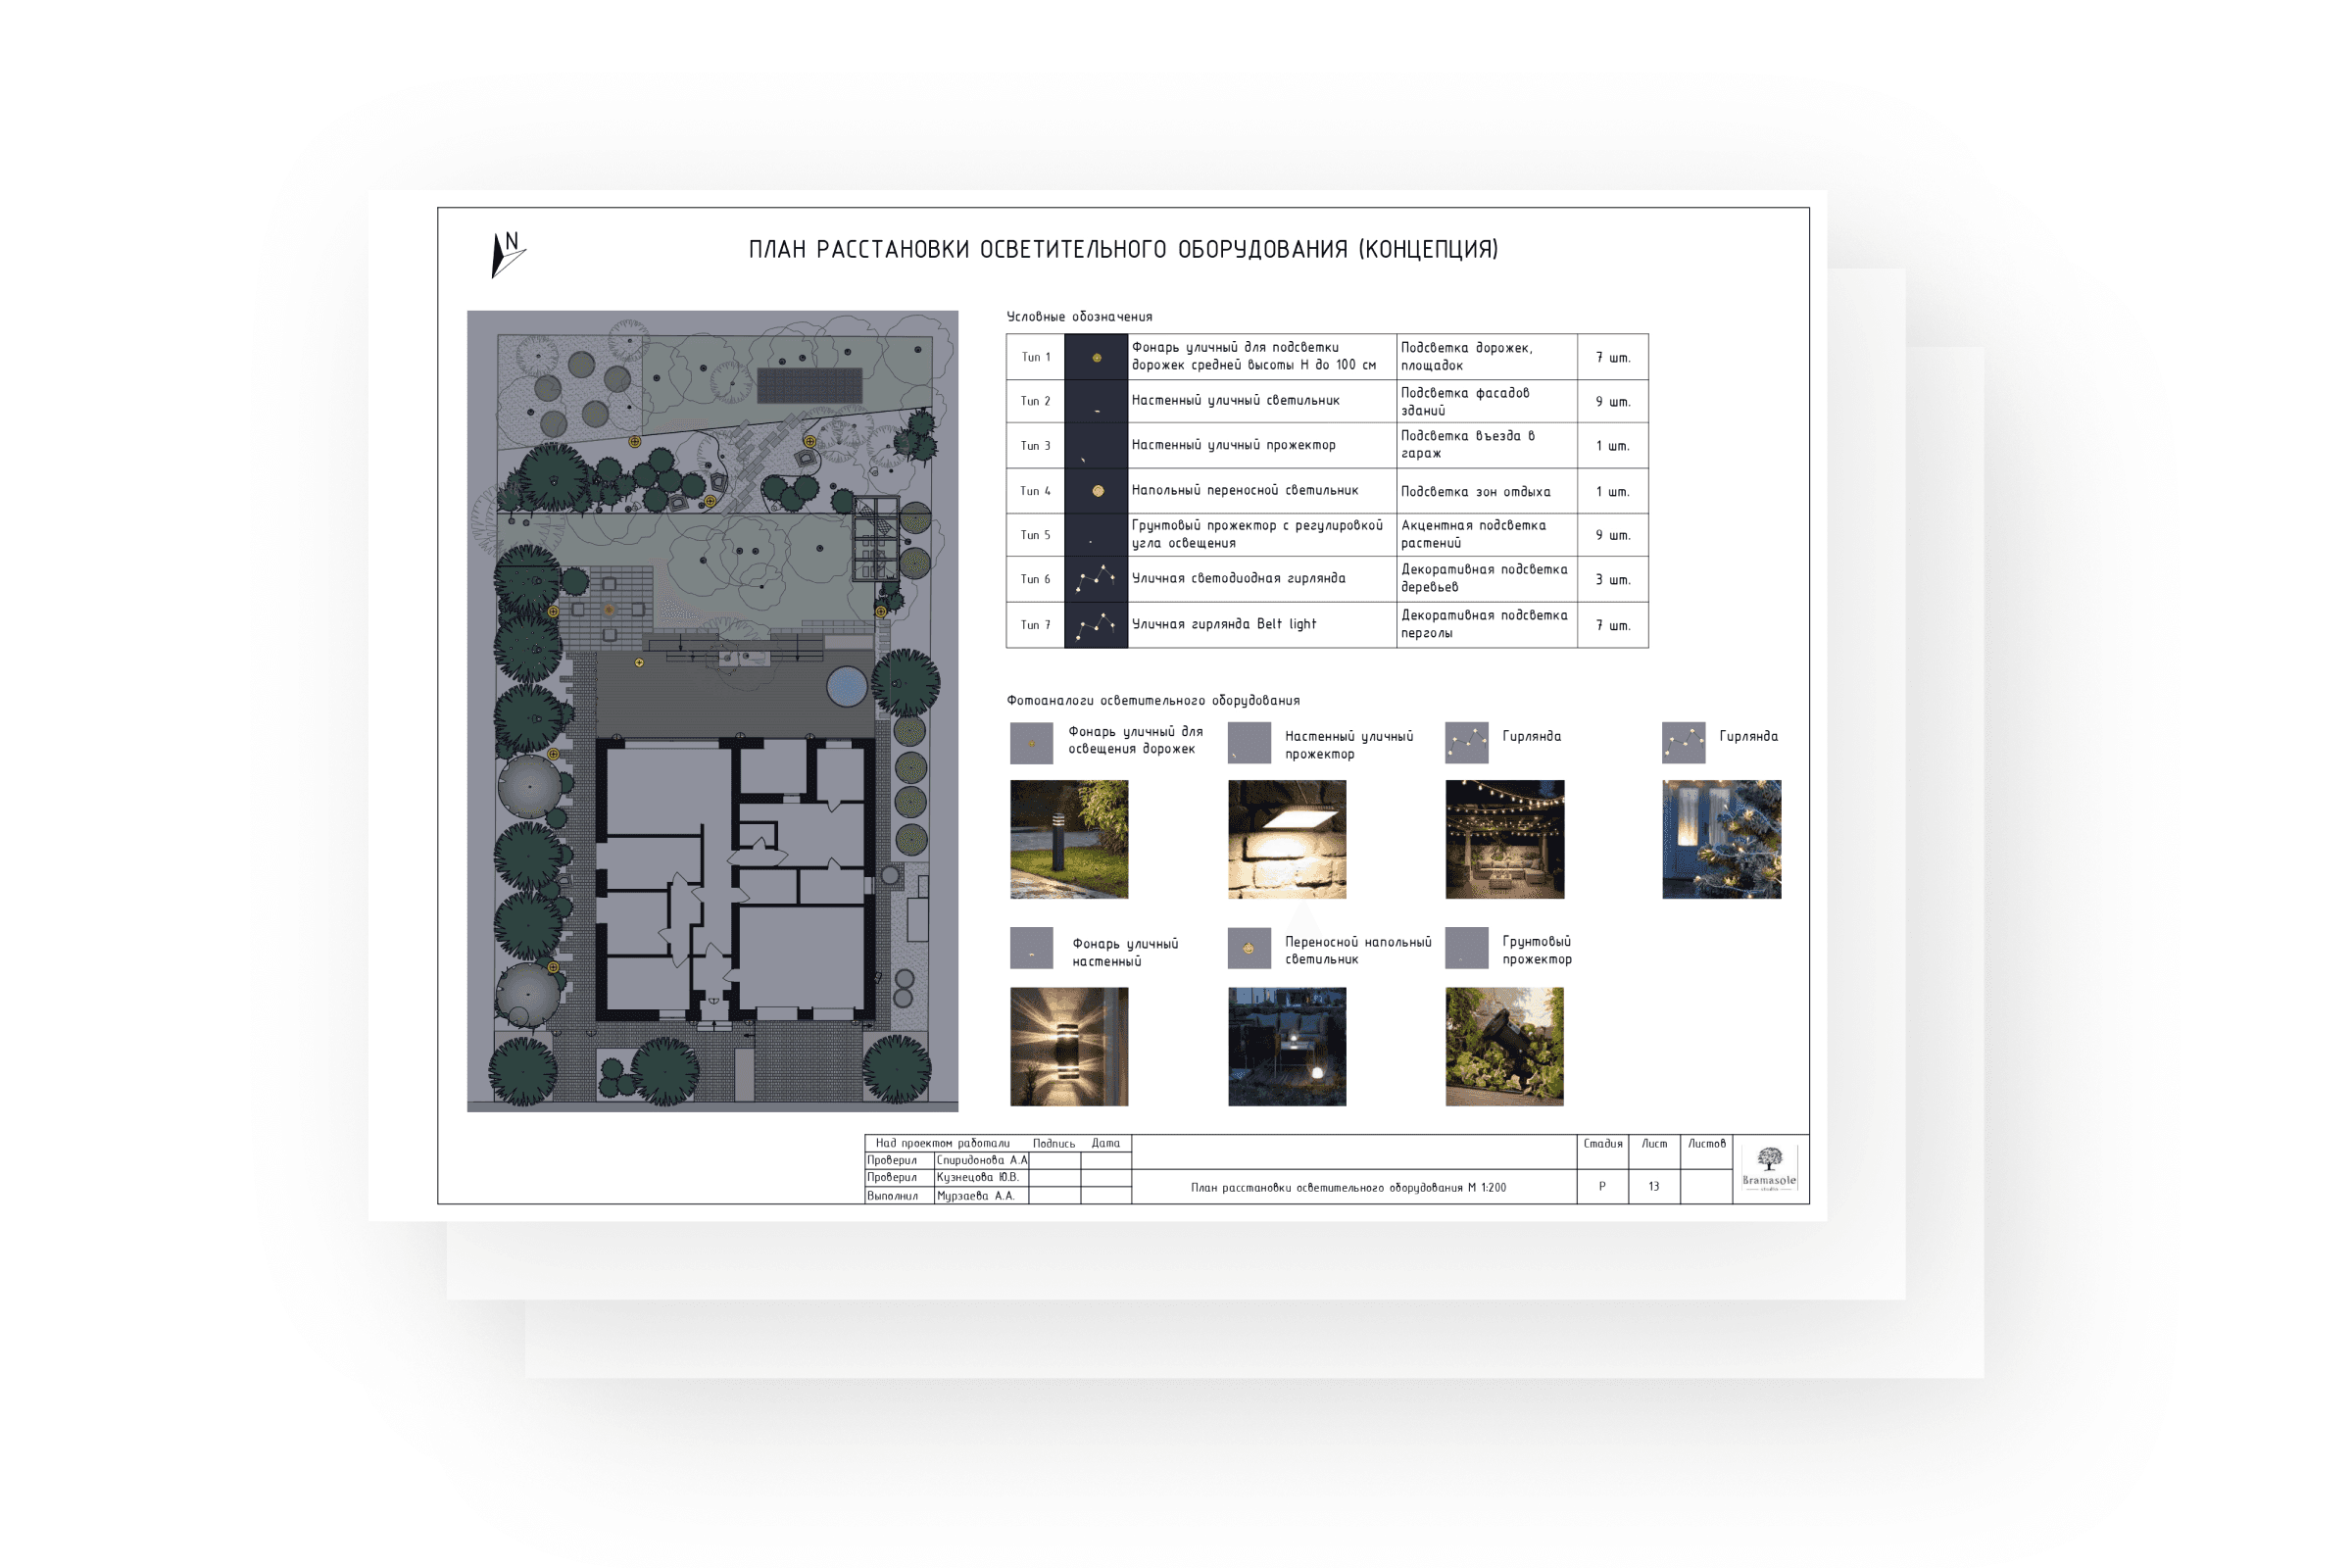Click the Тип 1 street lamp legend symbol
The width and height of the screenshot is (2352, 1568).
click(1096, 357)
